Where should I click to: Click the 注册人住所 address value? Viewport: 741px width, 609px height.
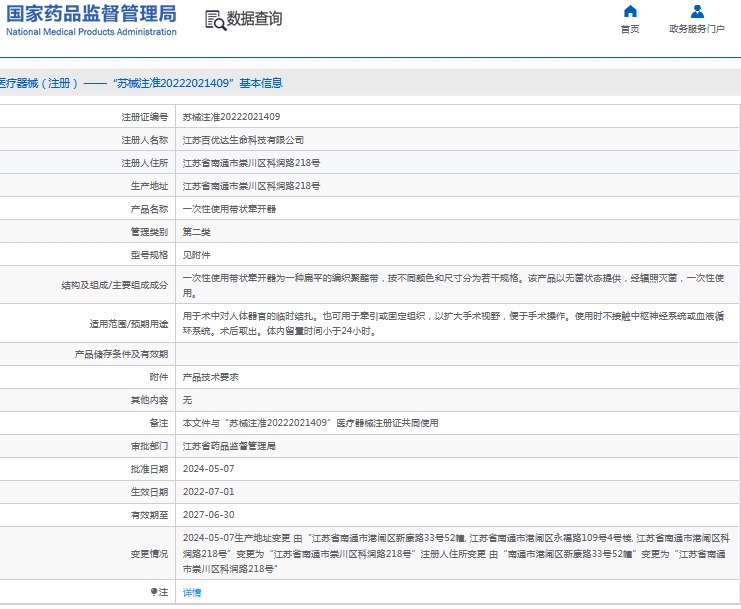tap(251, 163)
